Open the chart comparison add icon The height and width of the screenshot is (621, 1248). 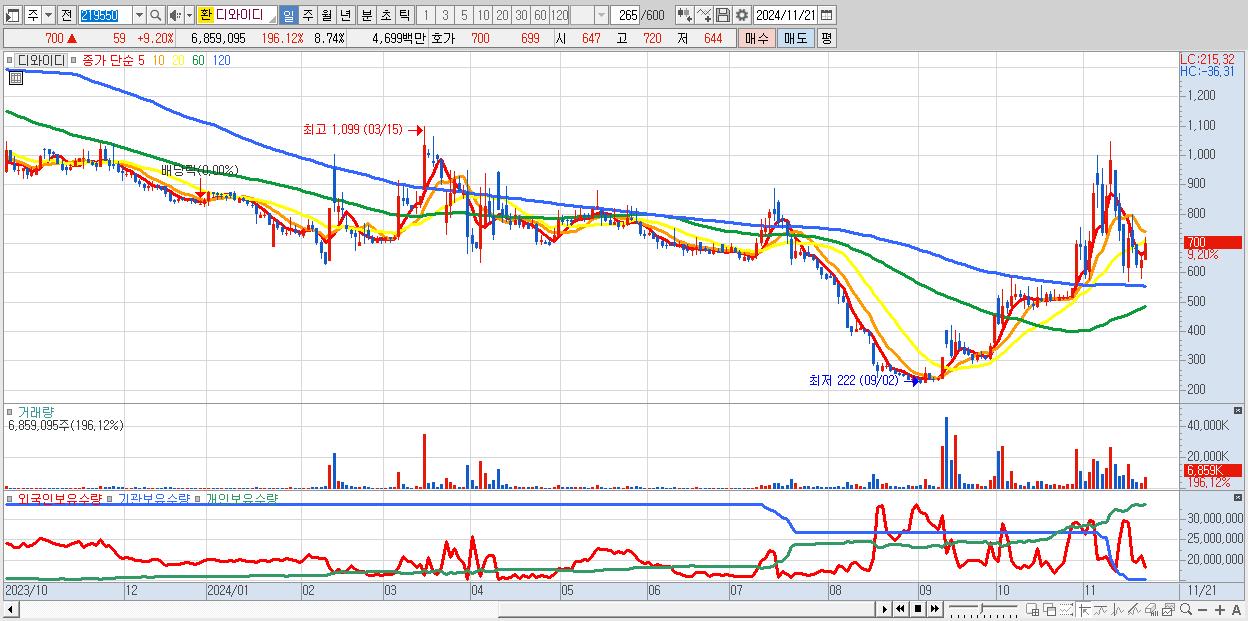684,15
